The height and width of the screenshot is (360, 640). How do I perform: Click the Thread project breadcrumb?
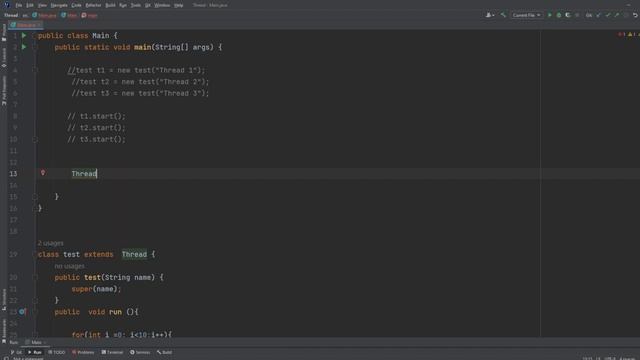(x=11, y=15)
